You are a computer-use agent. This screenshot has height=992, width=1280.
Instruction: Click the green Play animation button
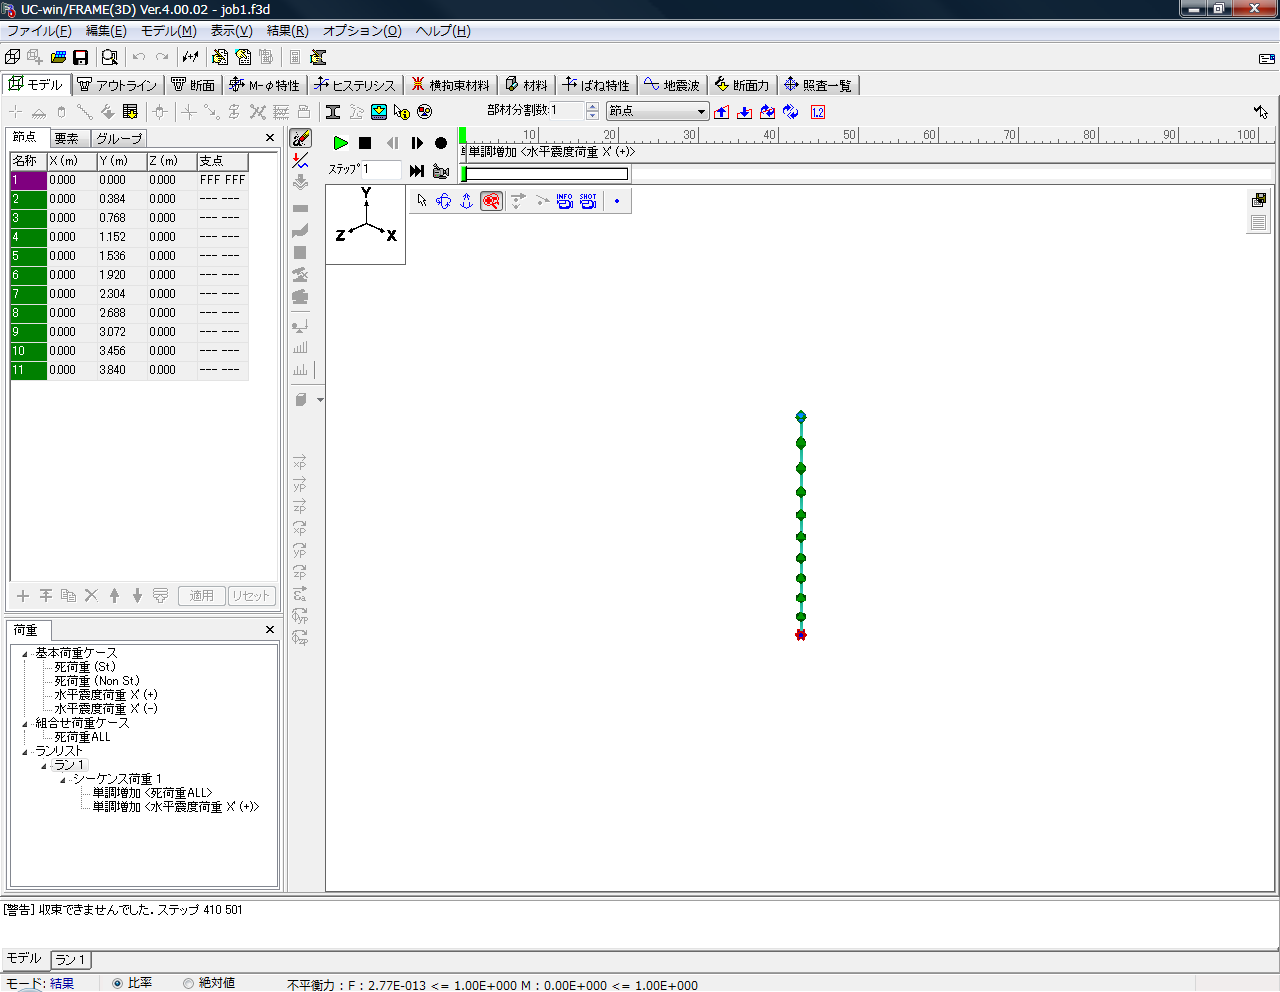coord(340,143)
